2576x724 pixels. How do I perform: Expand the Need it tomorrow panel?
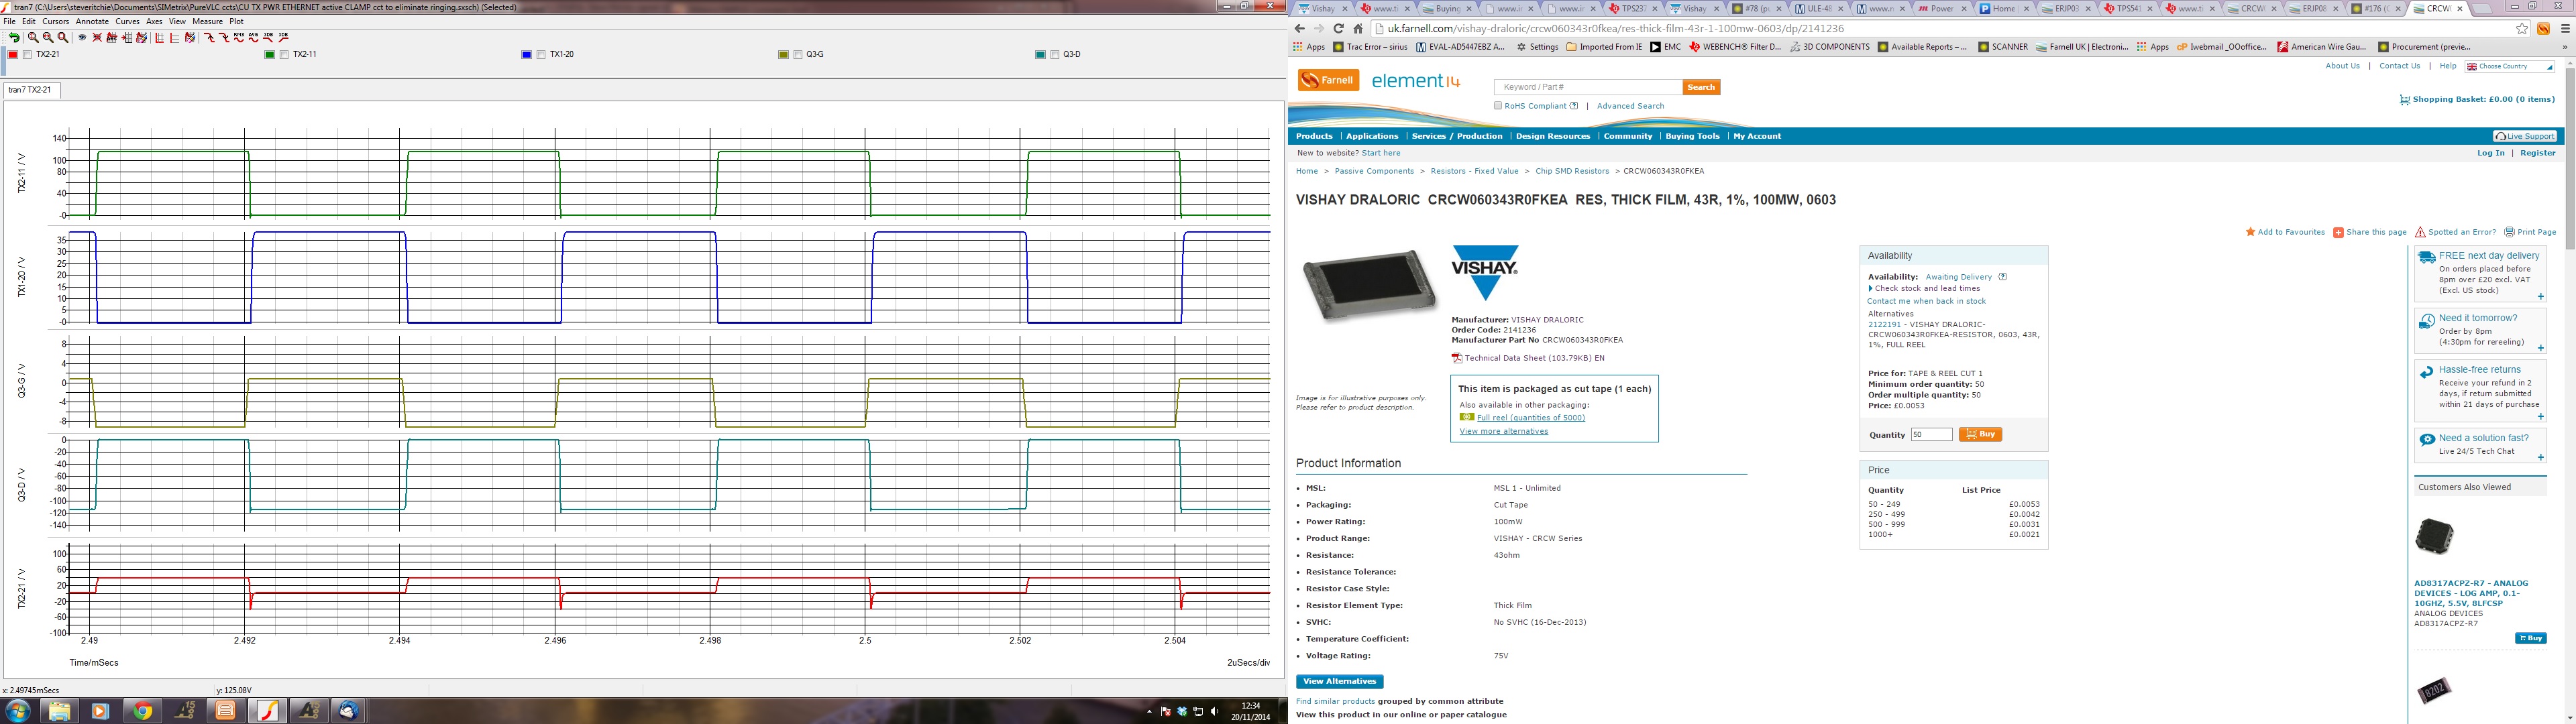tap(2541, 348)
